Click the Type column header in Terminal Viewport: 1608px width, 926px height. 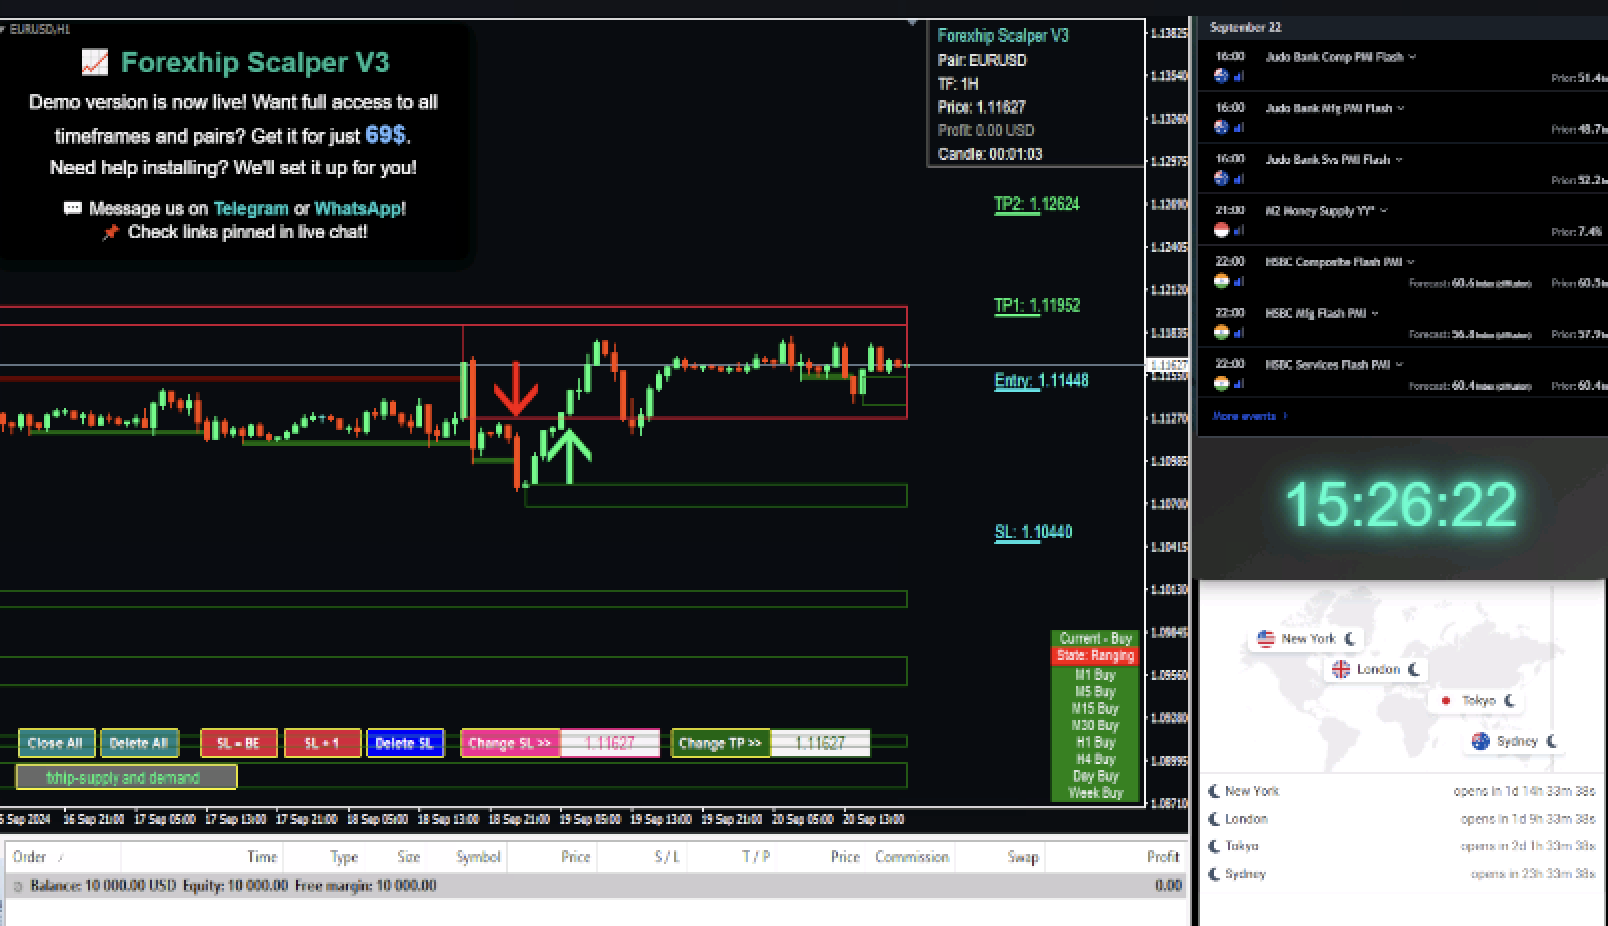344,857
